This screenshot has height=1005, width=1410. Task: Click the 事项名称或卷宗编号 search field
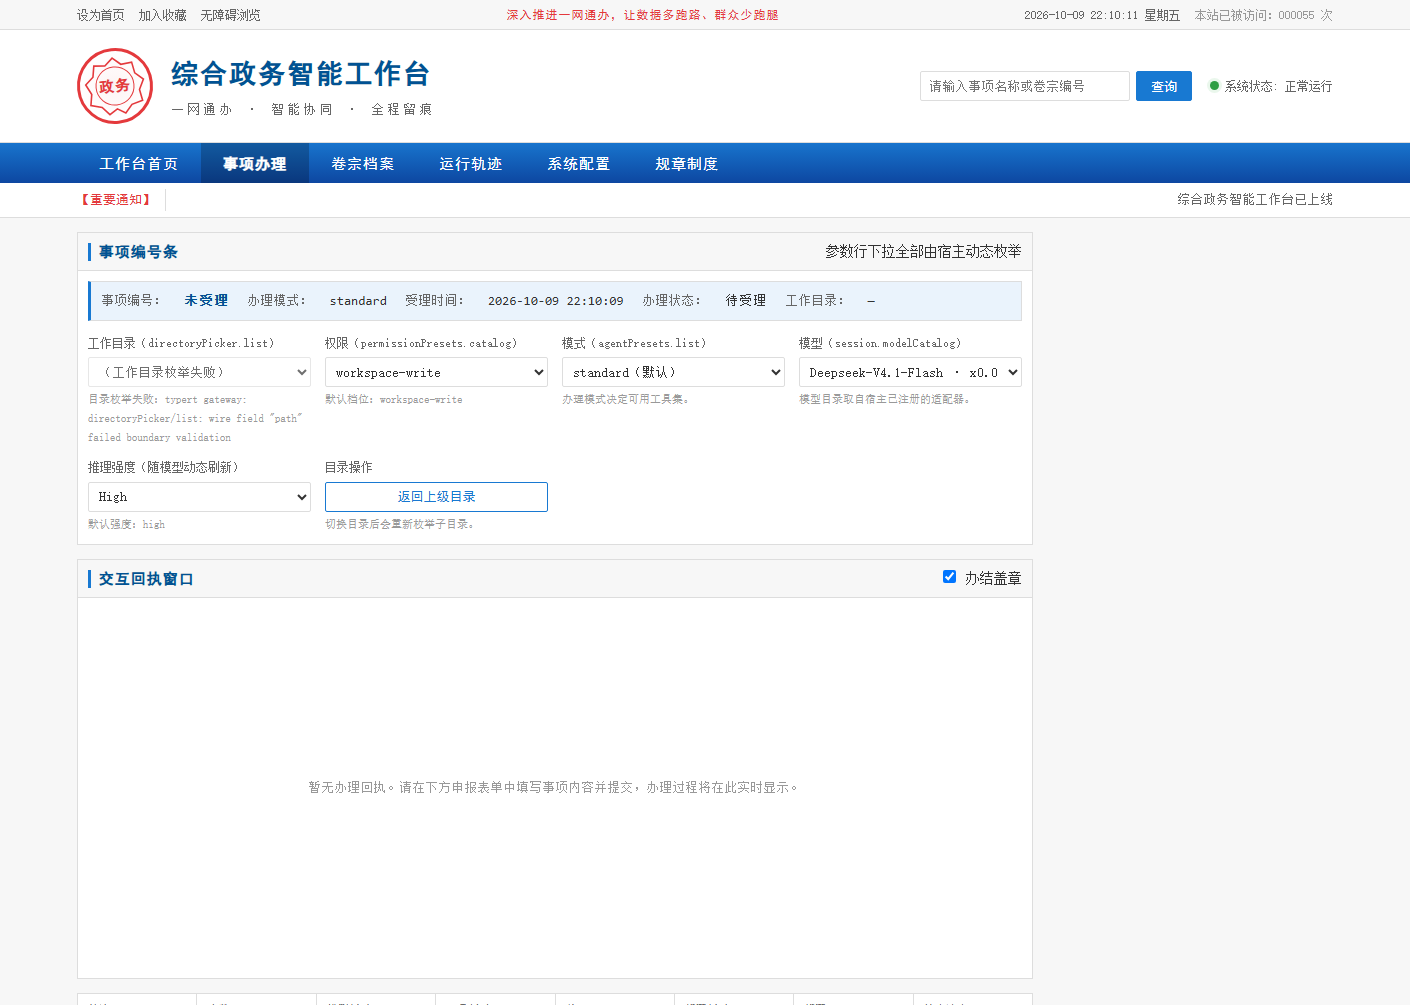[1025, 86]
